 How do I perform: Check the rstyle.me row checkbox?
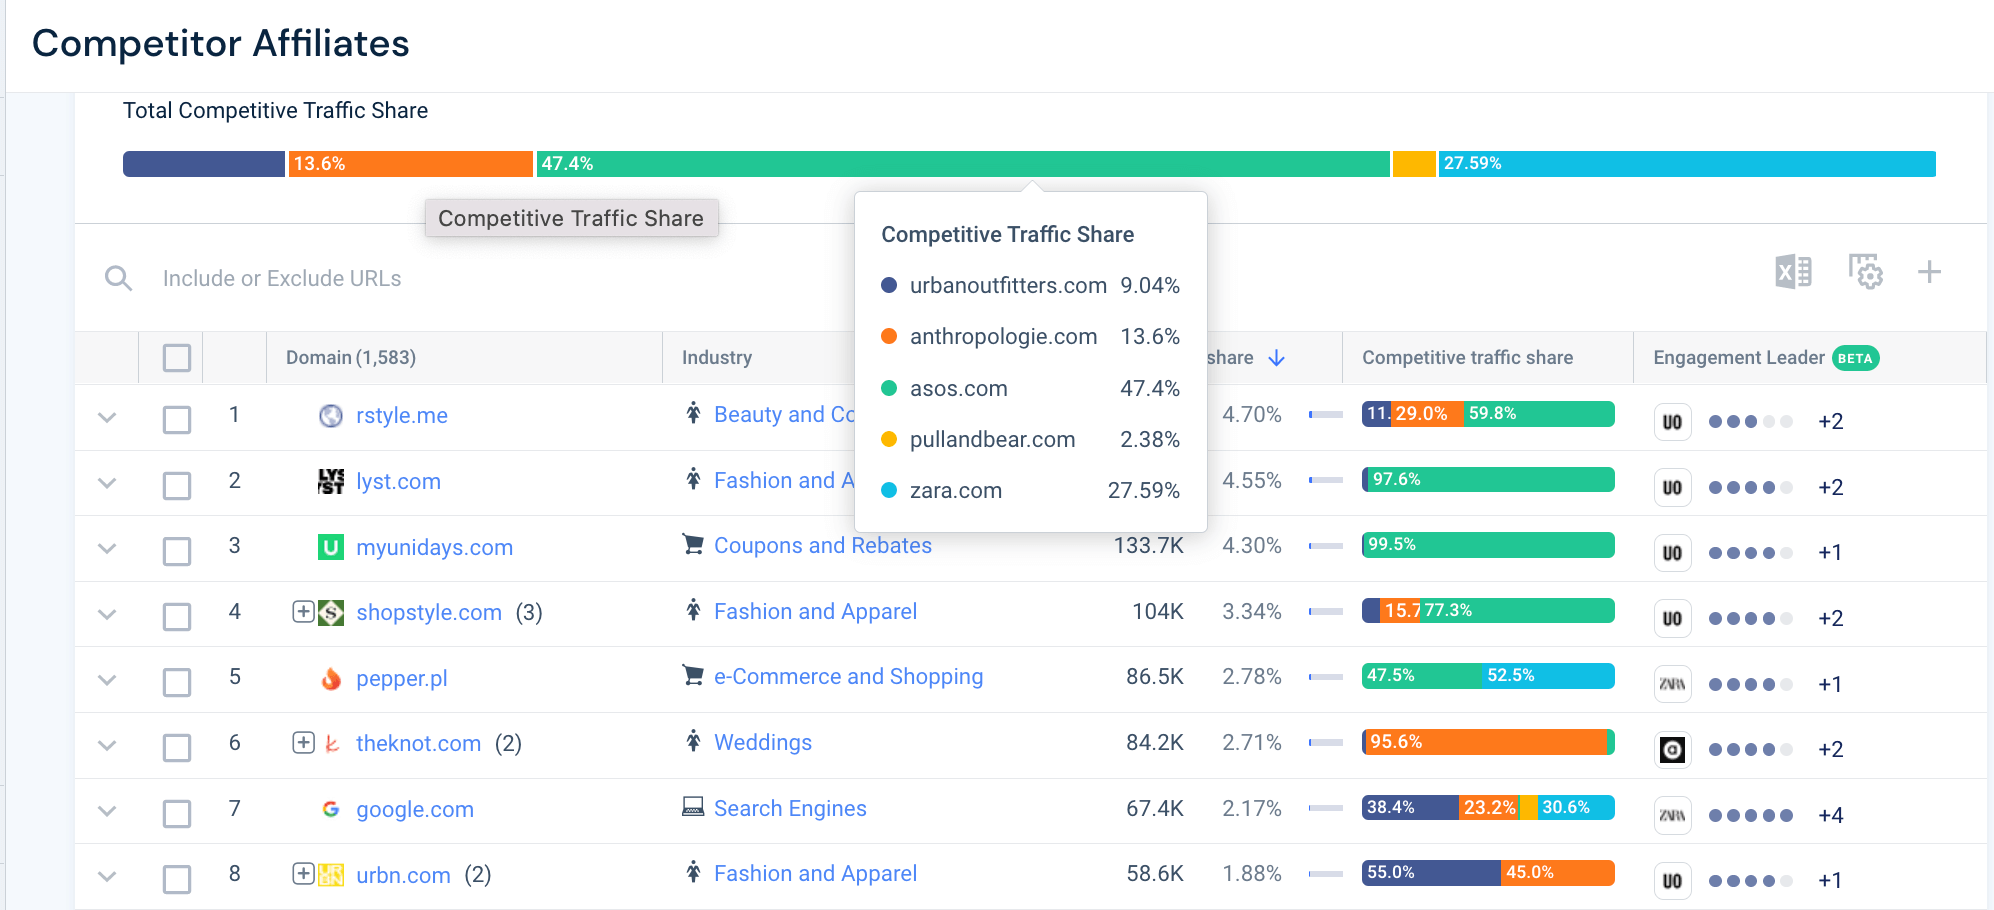tap(177, 419)
